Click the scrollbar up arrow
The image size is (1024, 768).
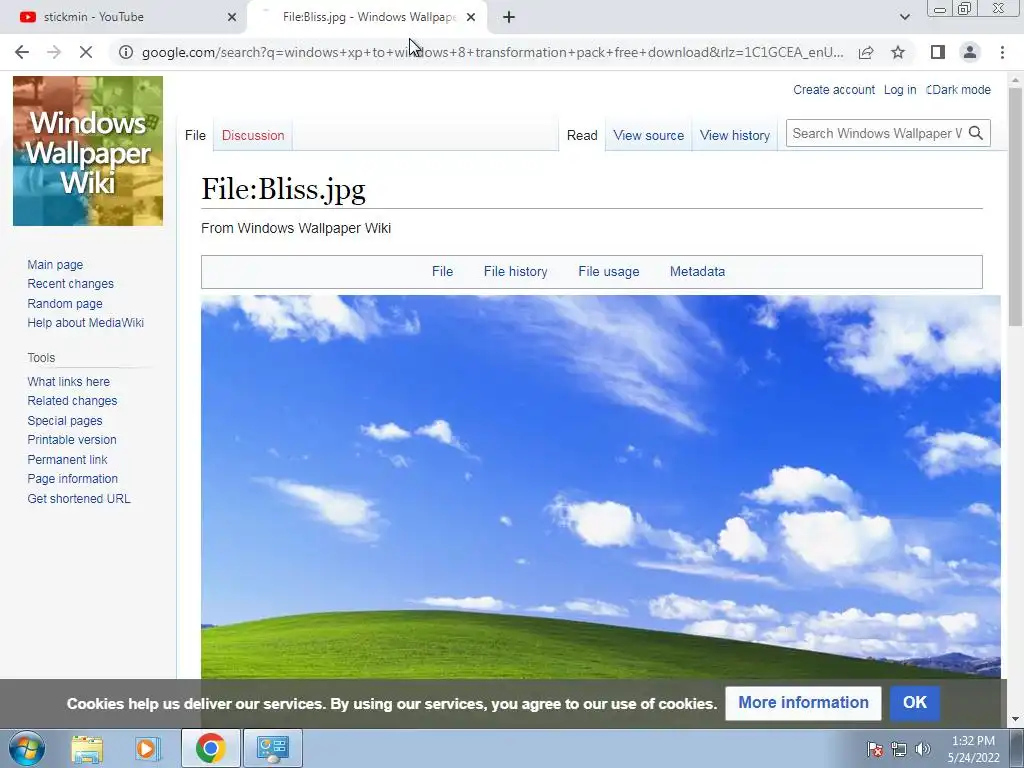tap(1015, 80)
